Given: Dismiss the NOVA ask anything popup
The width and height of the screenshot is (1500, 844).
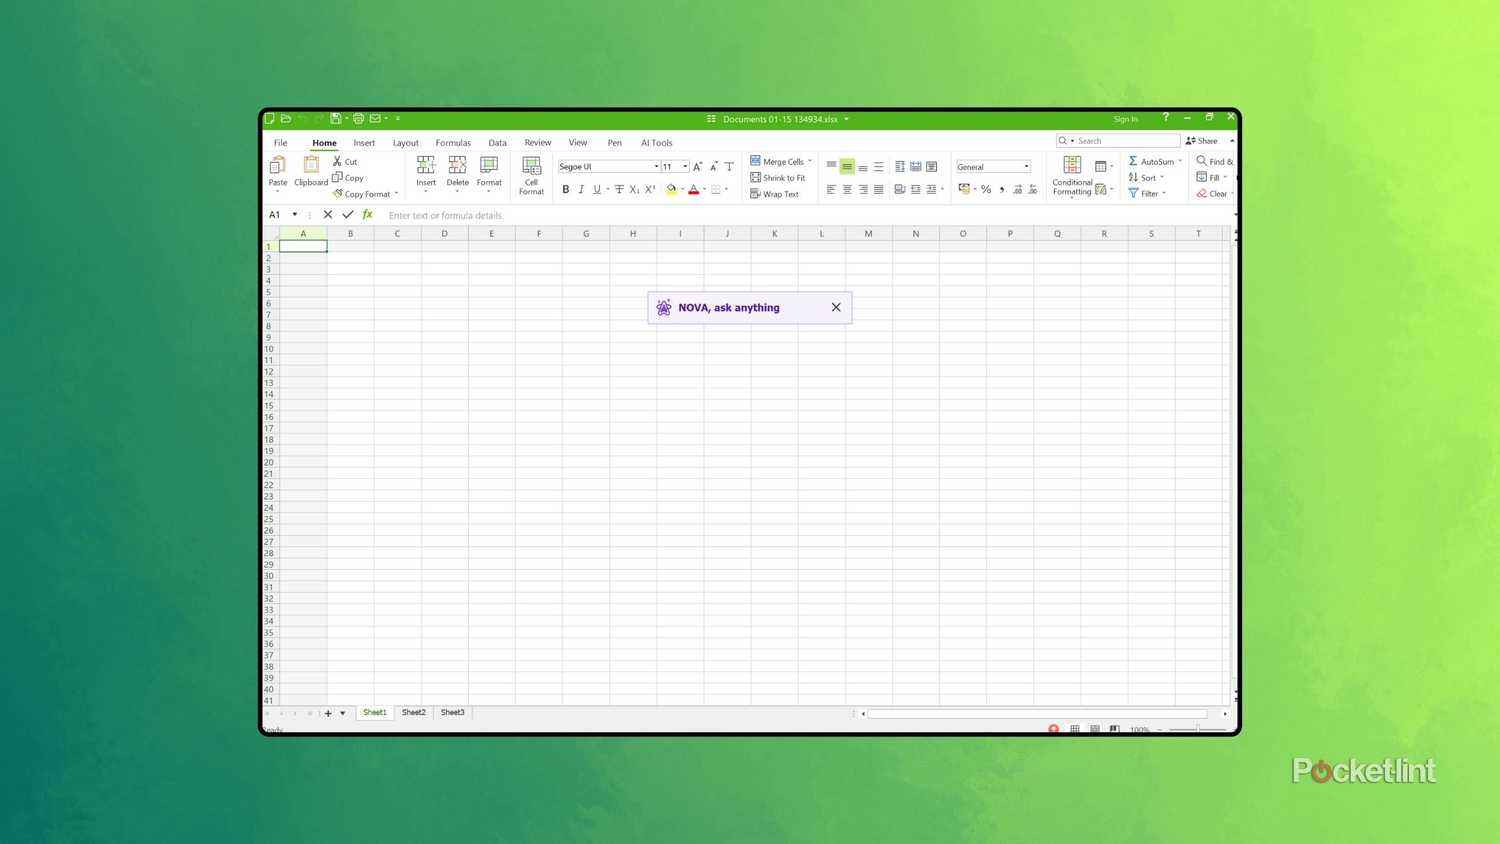Looking at the screenshot, I should coord(836,307).
